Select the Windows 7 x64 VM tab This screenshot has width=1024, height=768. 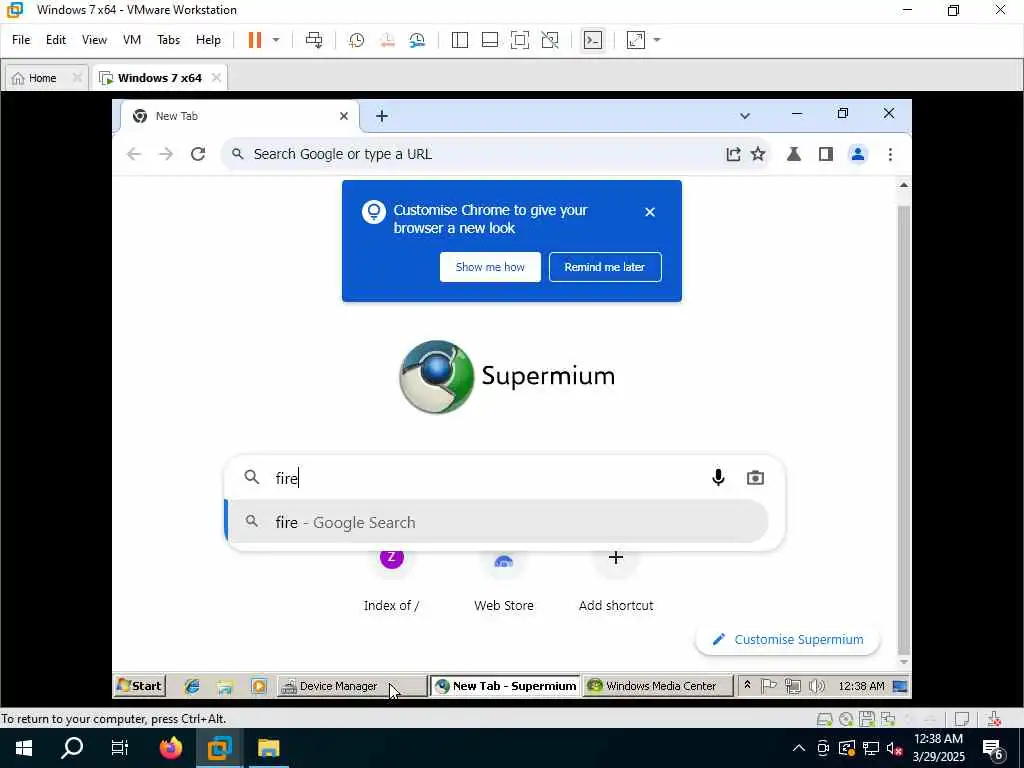pyautogui.click(x=157, y=78)
